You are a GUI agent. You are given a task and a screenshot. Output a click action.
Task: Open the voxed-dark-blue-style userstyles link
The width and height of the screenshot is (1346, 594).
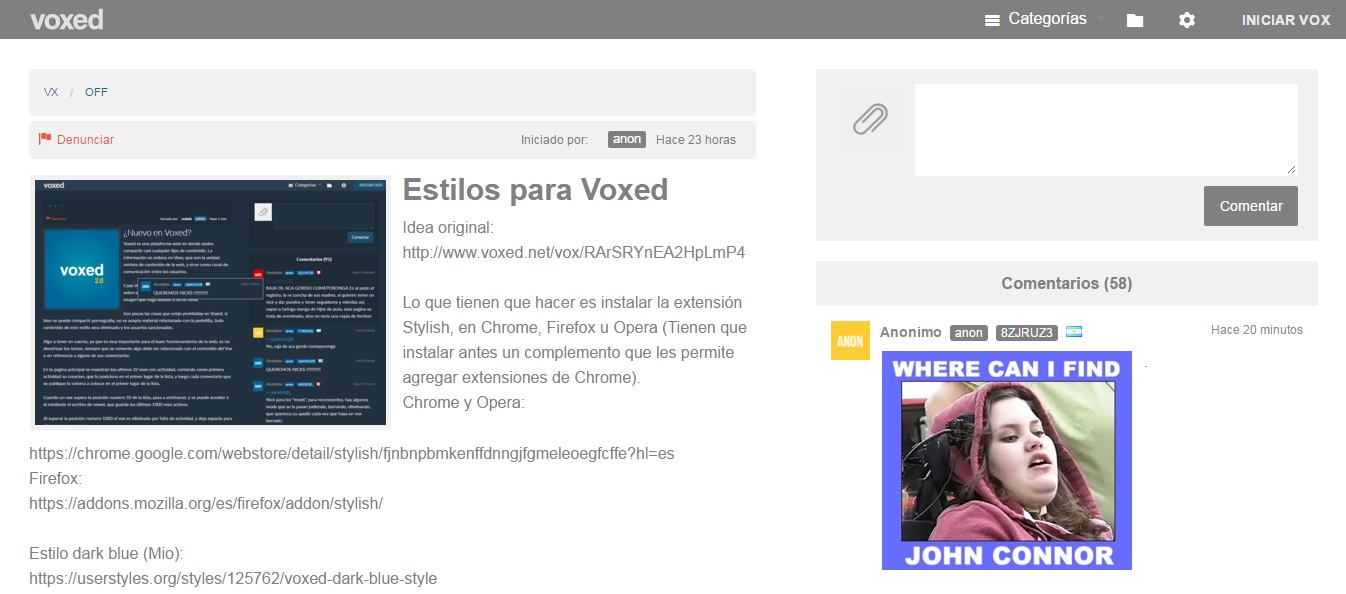pos(233,578)
